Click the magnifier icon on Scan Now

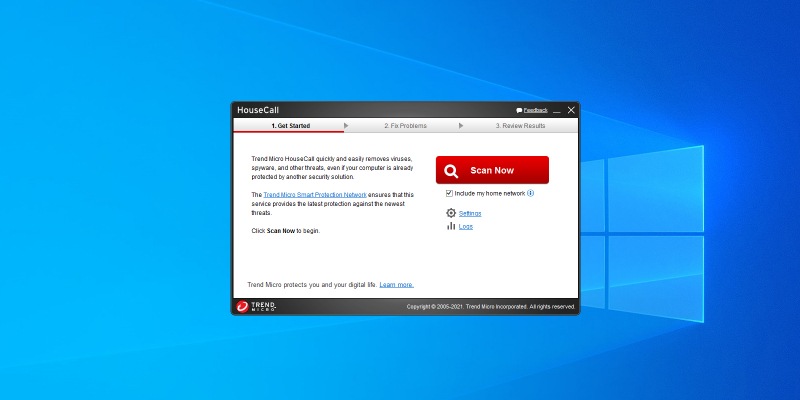click(x=451, y=171)
